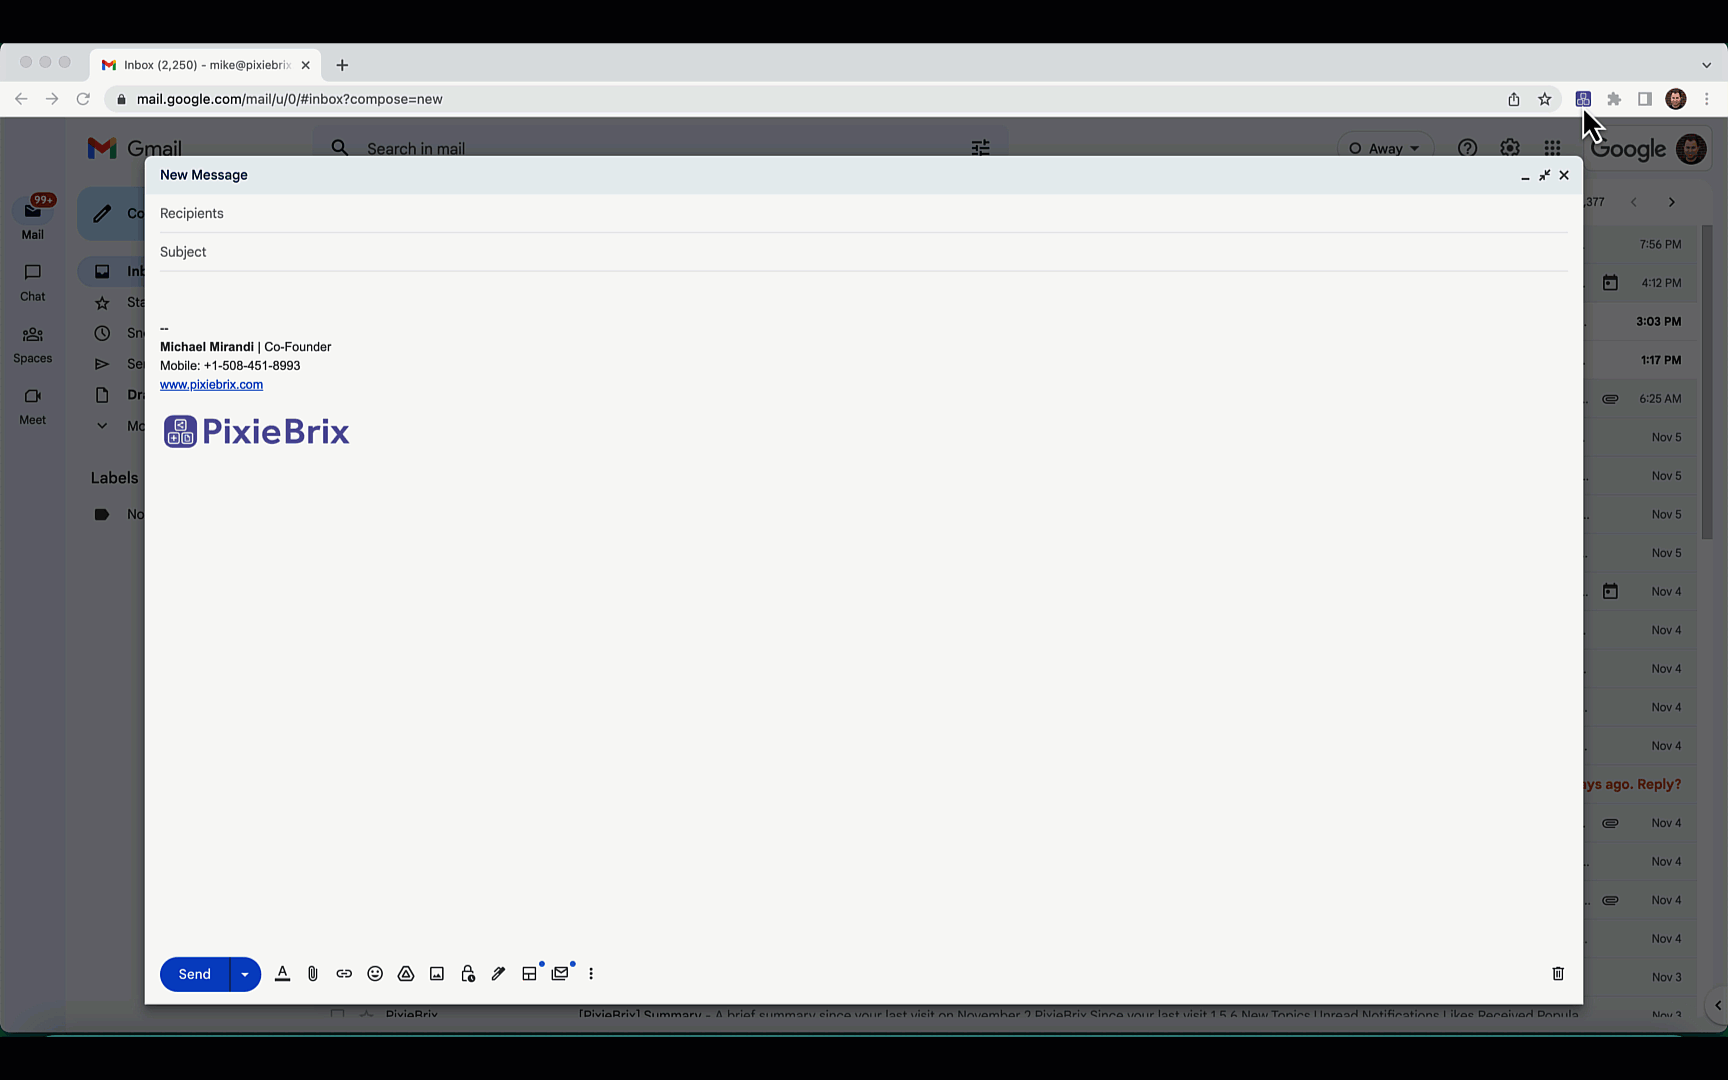This screenshot has width=1728, height=1080.
Task: Attach files with the paperclip icon
Action: pyautogui.click(x=313, y=974)
